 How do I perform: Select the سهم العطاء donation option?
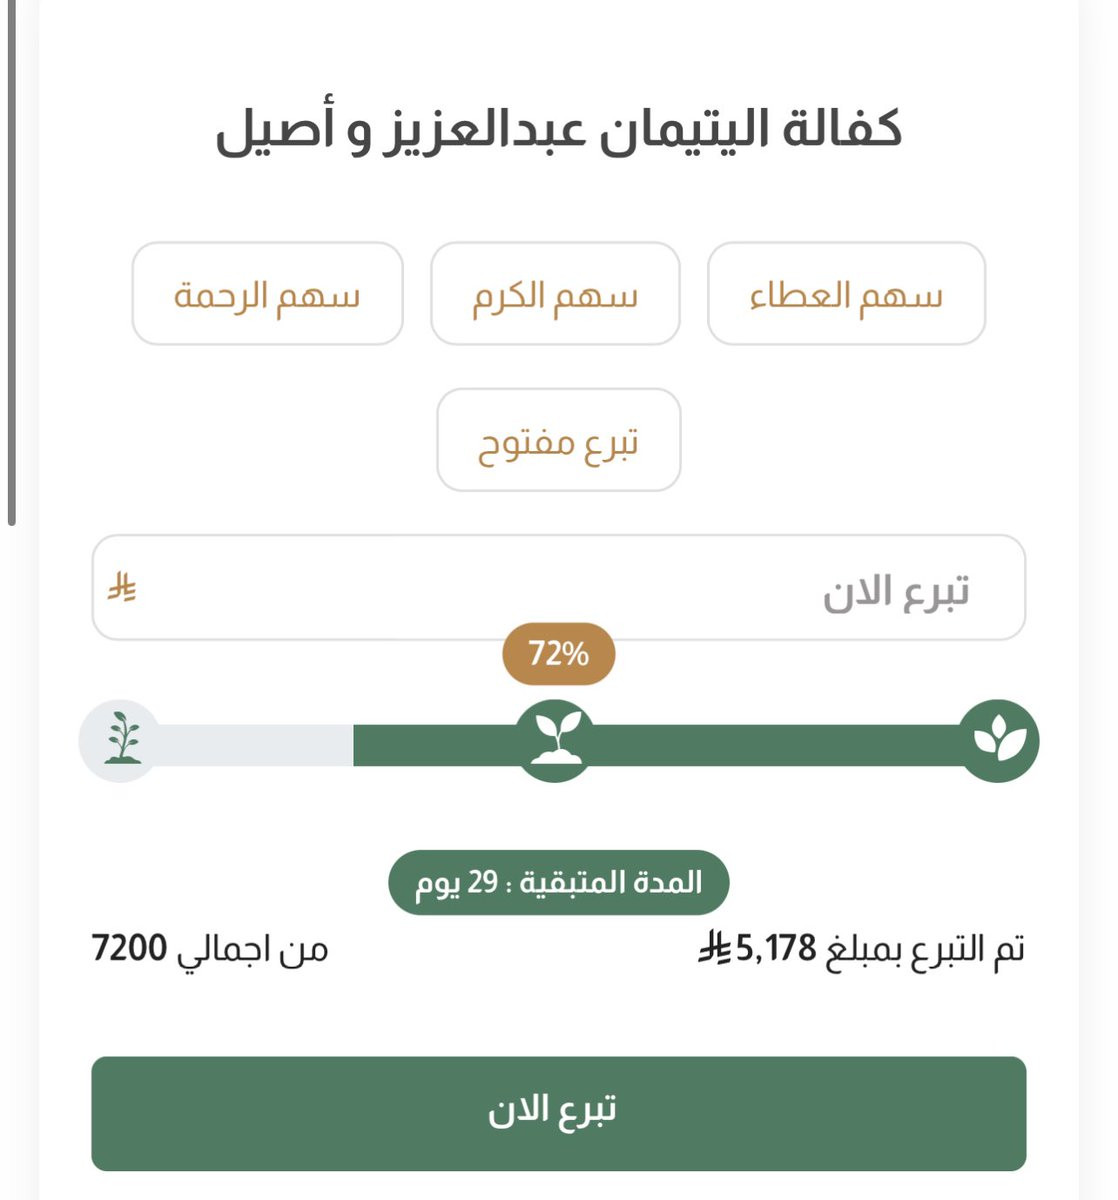click(x=846, y=294)
